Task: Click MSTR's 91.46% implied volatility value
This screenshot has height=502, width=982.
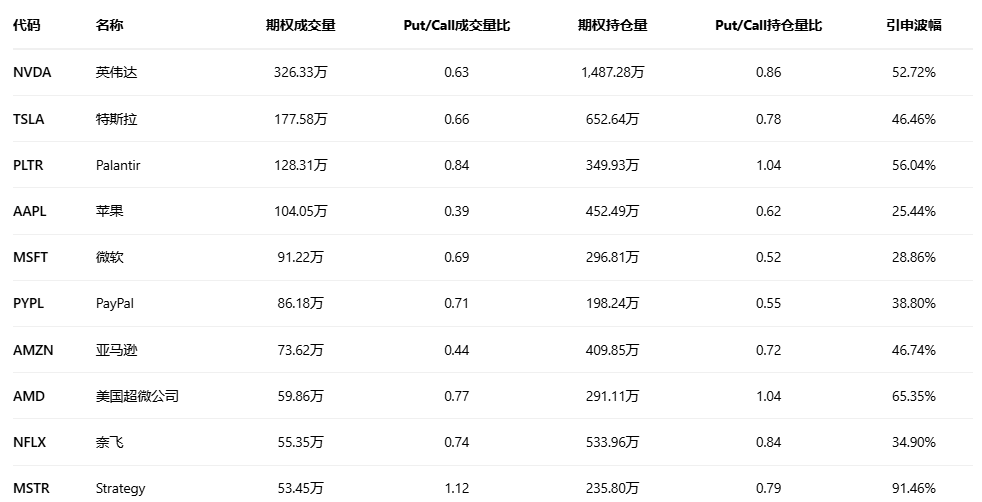Action: 913,488
